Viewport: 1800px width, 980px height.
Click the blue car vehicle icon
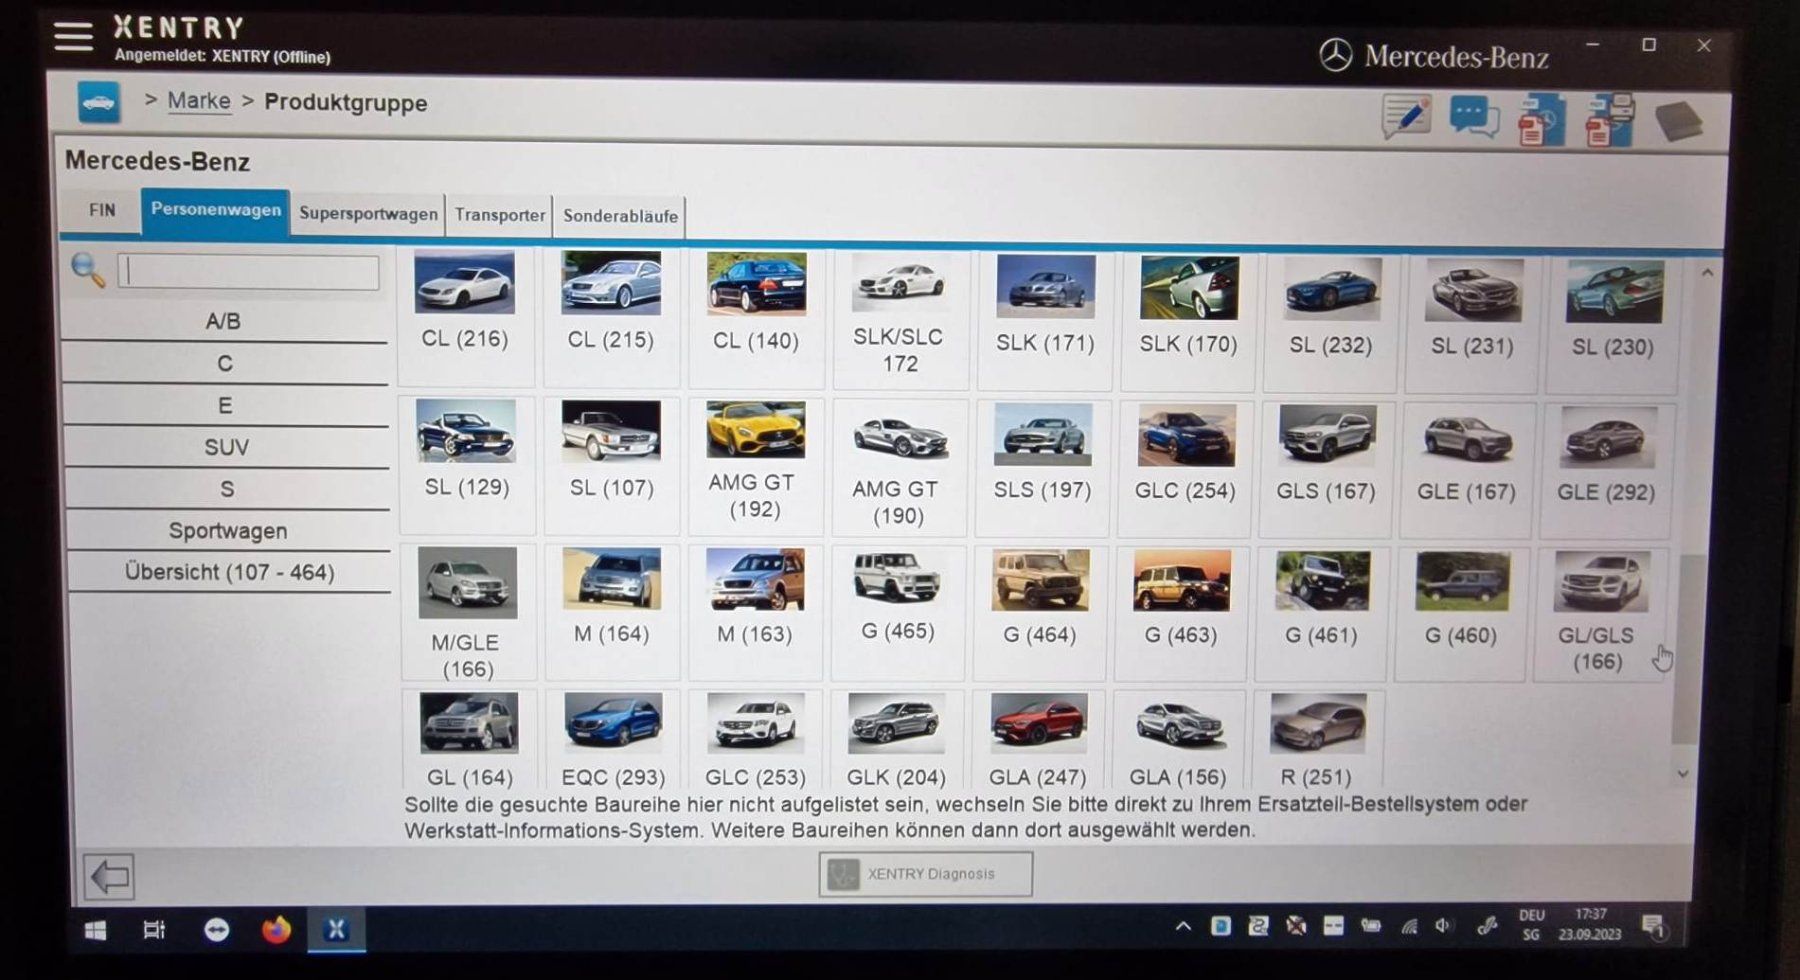click(99, 102)
